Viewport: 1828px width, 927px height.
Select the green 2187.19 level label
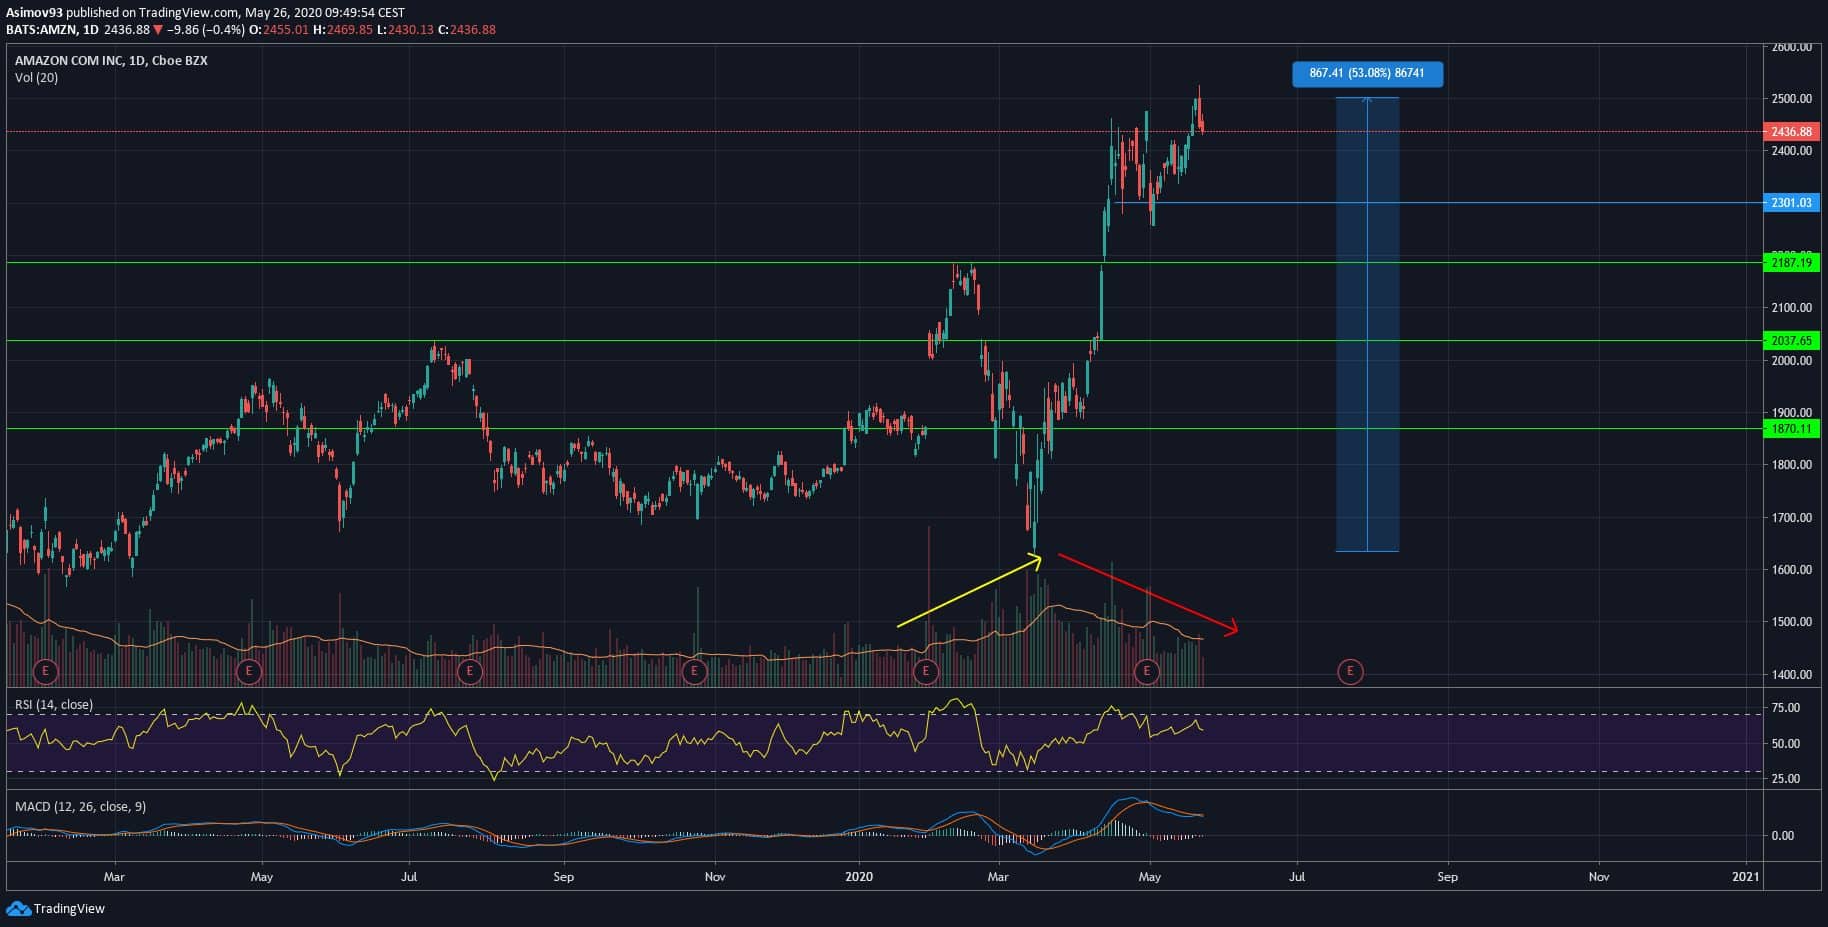(1791, 263)
